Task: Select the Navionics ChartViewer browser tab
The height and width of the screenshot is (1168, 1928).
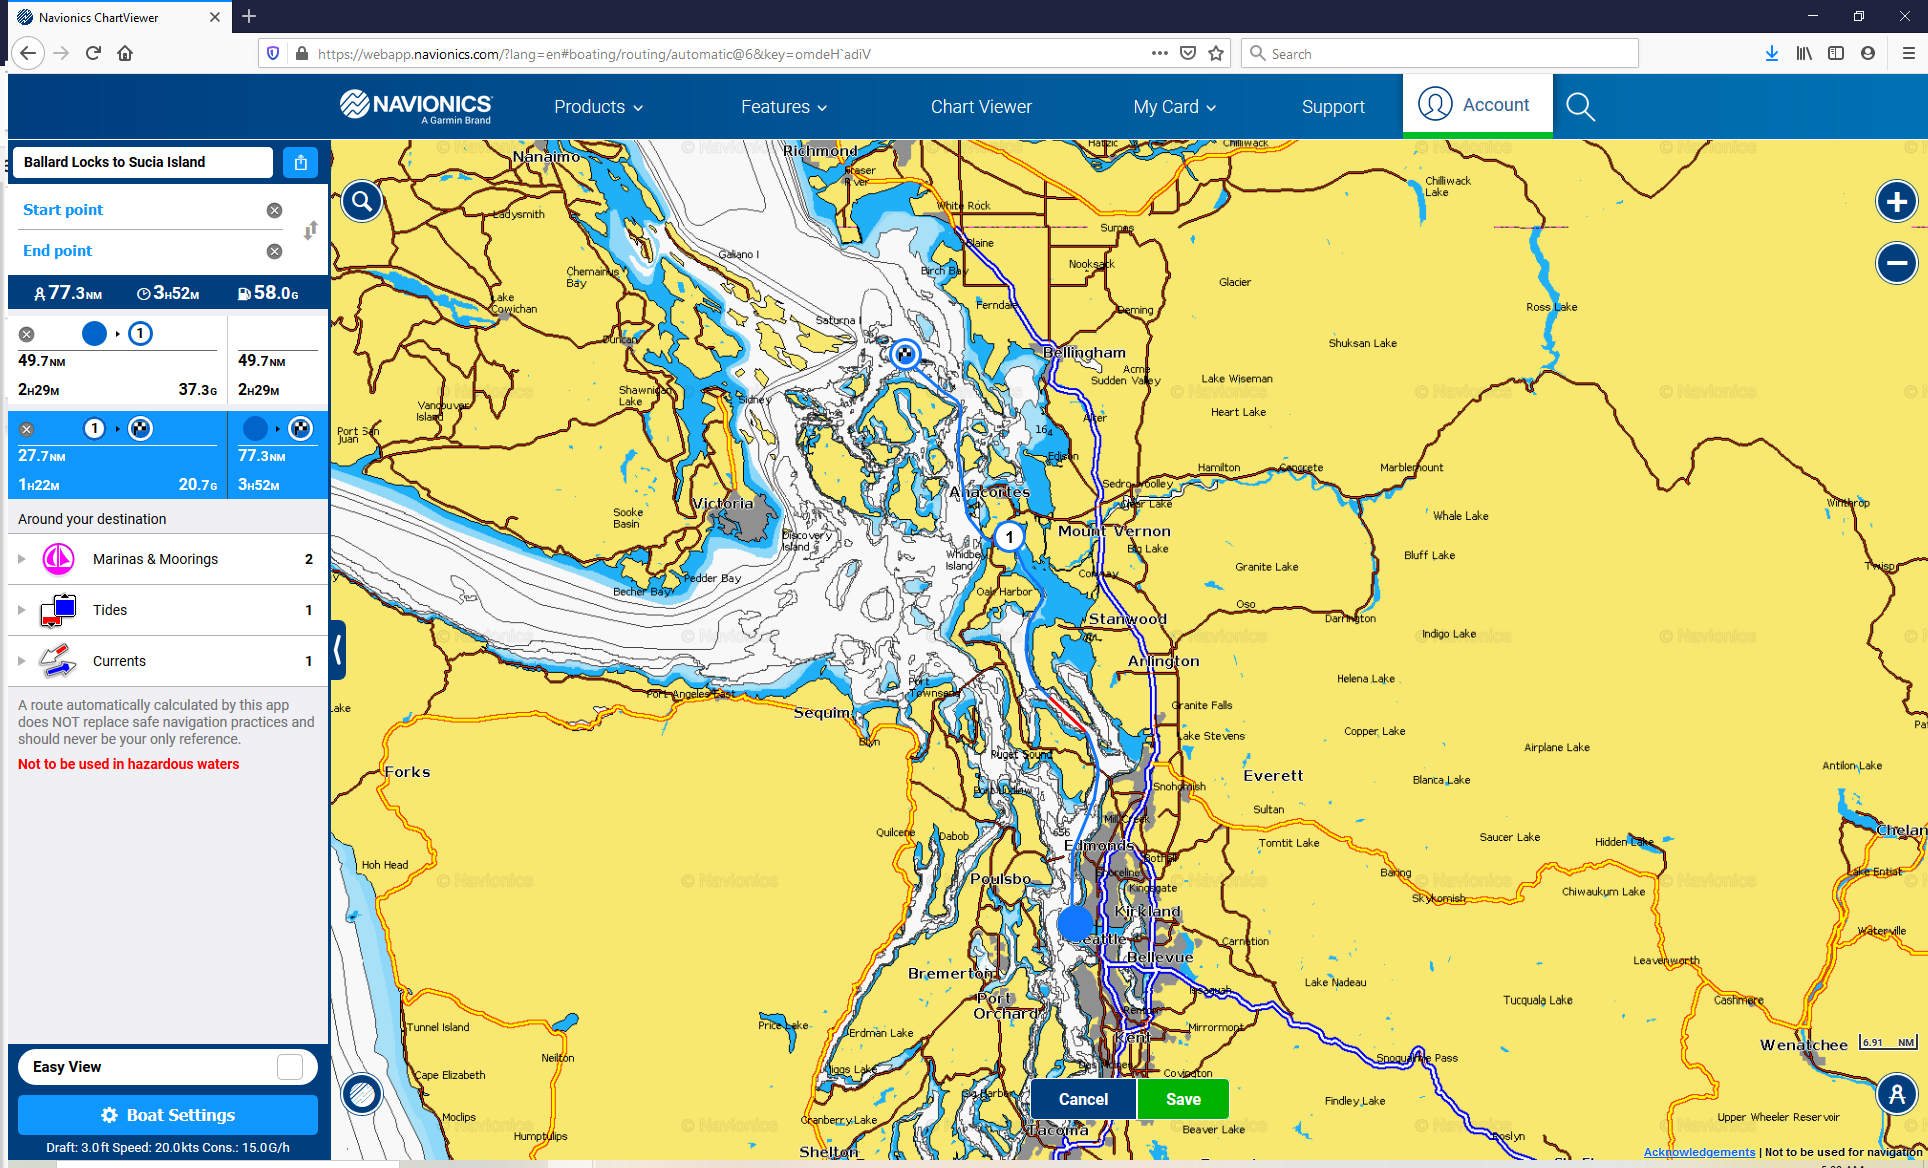Action: (x=119, y=17)
